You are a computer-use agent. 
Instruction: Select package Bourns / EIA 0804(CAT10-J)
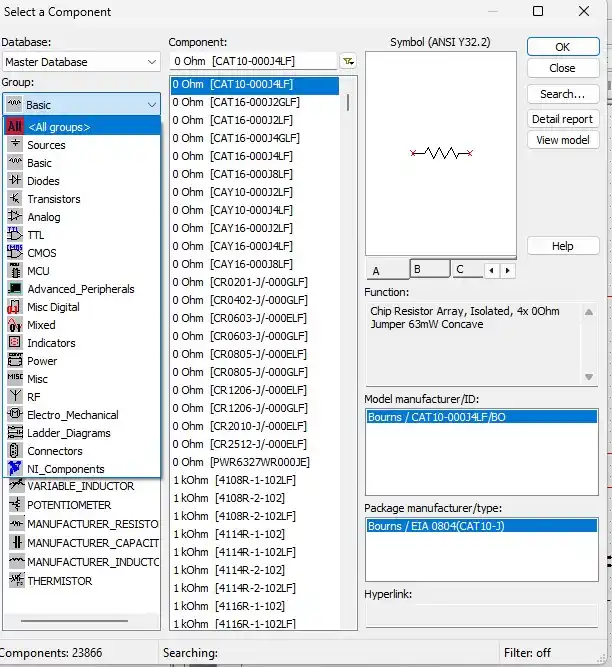(481, 526)
